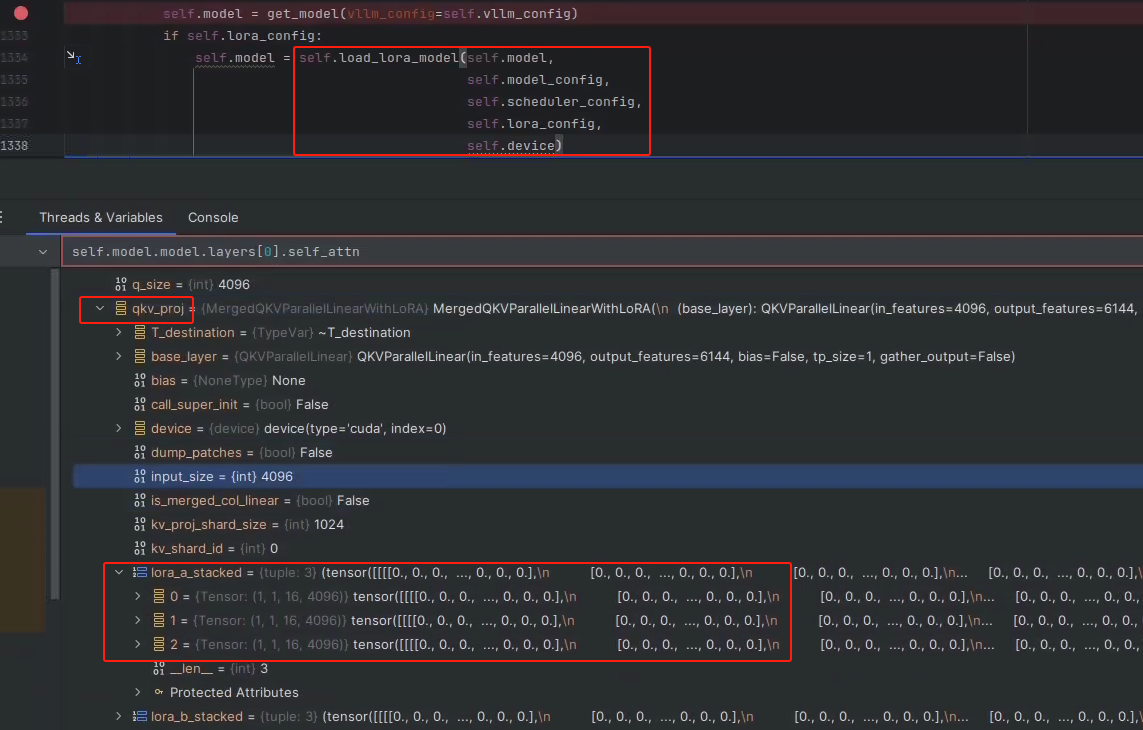Image resolution: width=1143 pixels, height=730 pixels.
Task: Click the evaluate expression input field
Action: pos(602,252)
